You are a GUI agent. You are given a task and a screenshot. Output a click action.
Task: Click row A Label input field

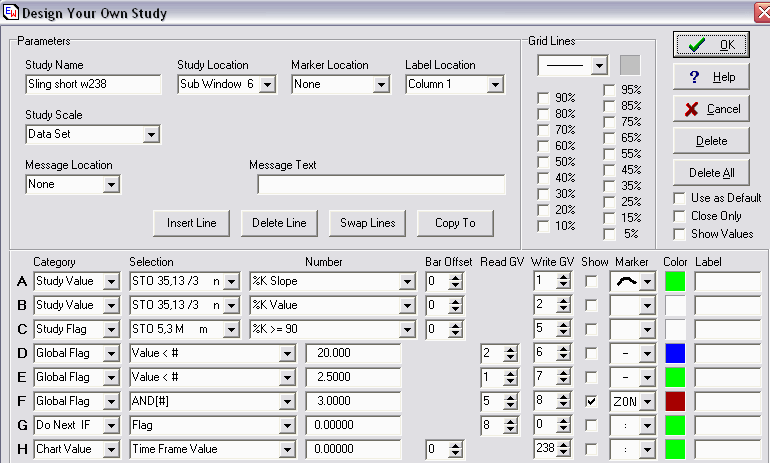click(x=728, y=282)
